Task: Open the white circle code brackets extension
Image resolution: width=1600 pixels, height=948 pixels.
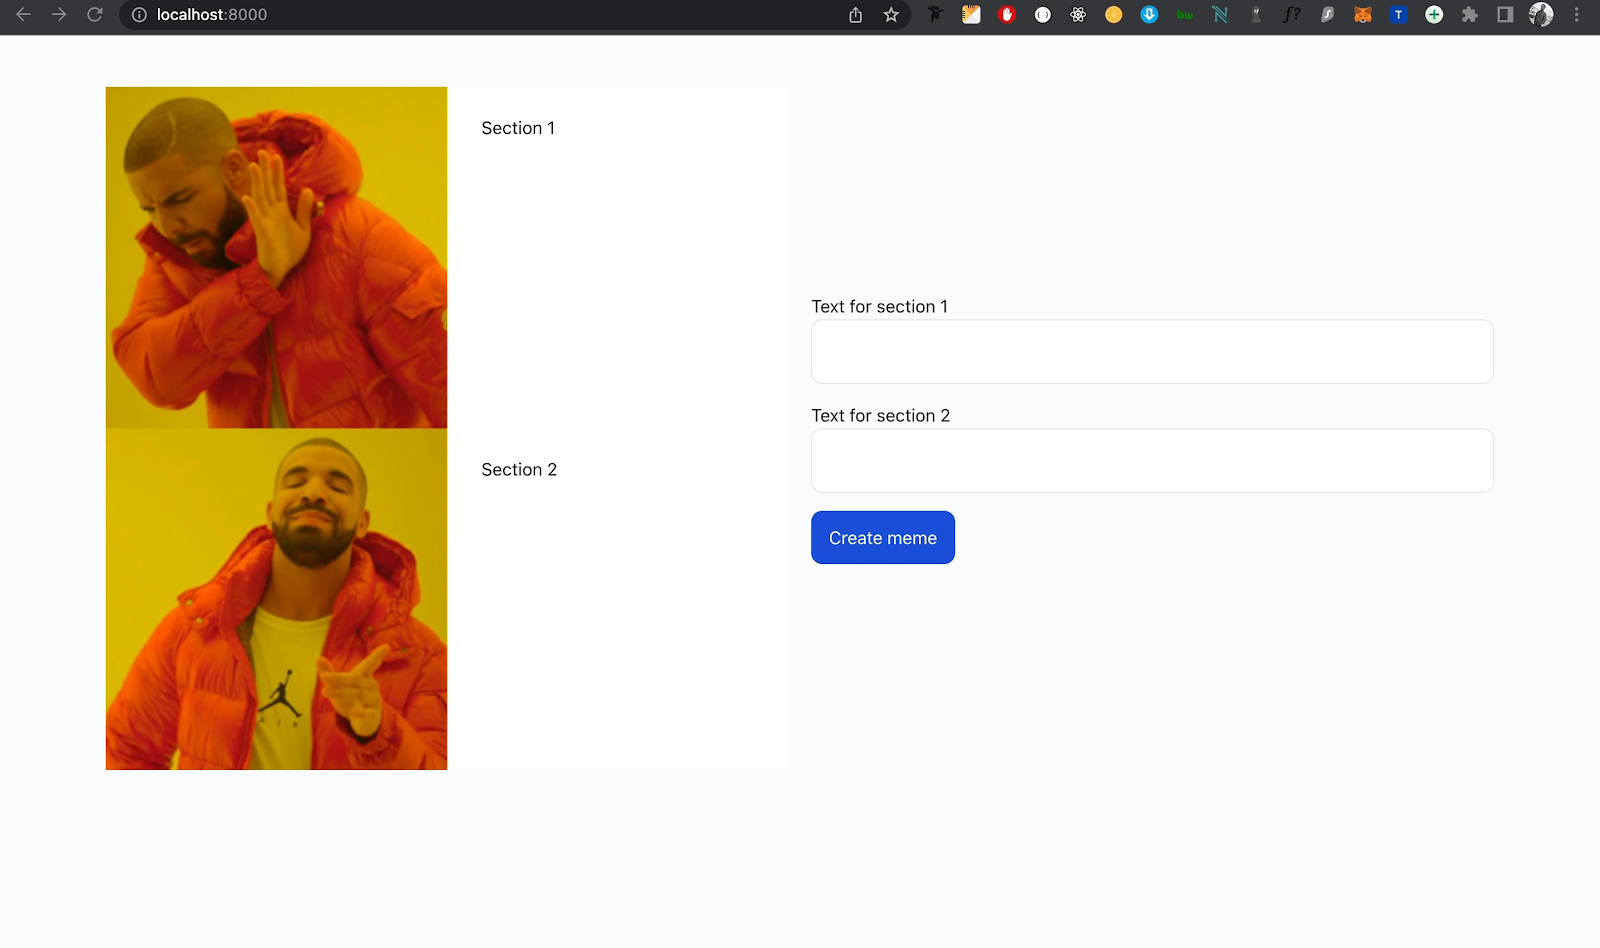Action: tap(1043, 15)
